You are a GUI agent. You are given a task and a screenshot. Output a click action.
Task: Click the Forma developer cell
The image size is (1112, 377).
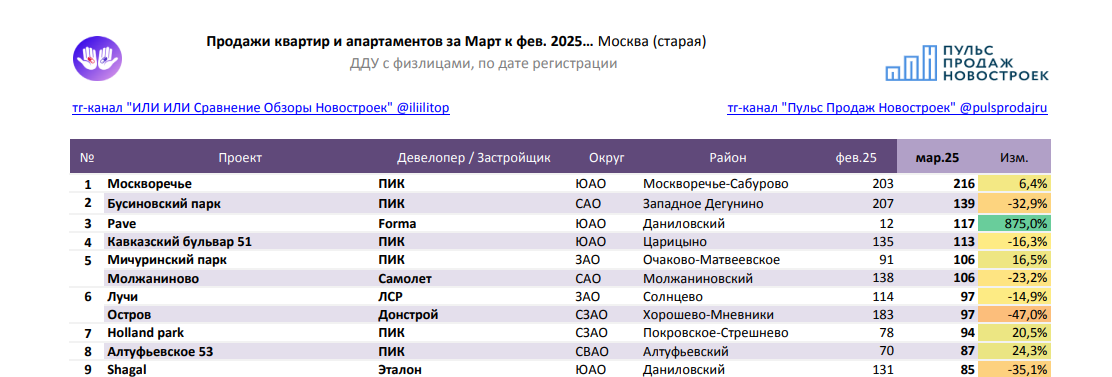tap(397, 223)
